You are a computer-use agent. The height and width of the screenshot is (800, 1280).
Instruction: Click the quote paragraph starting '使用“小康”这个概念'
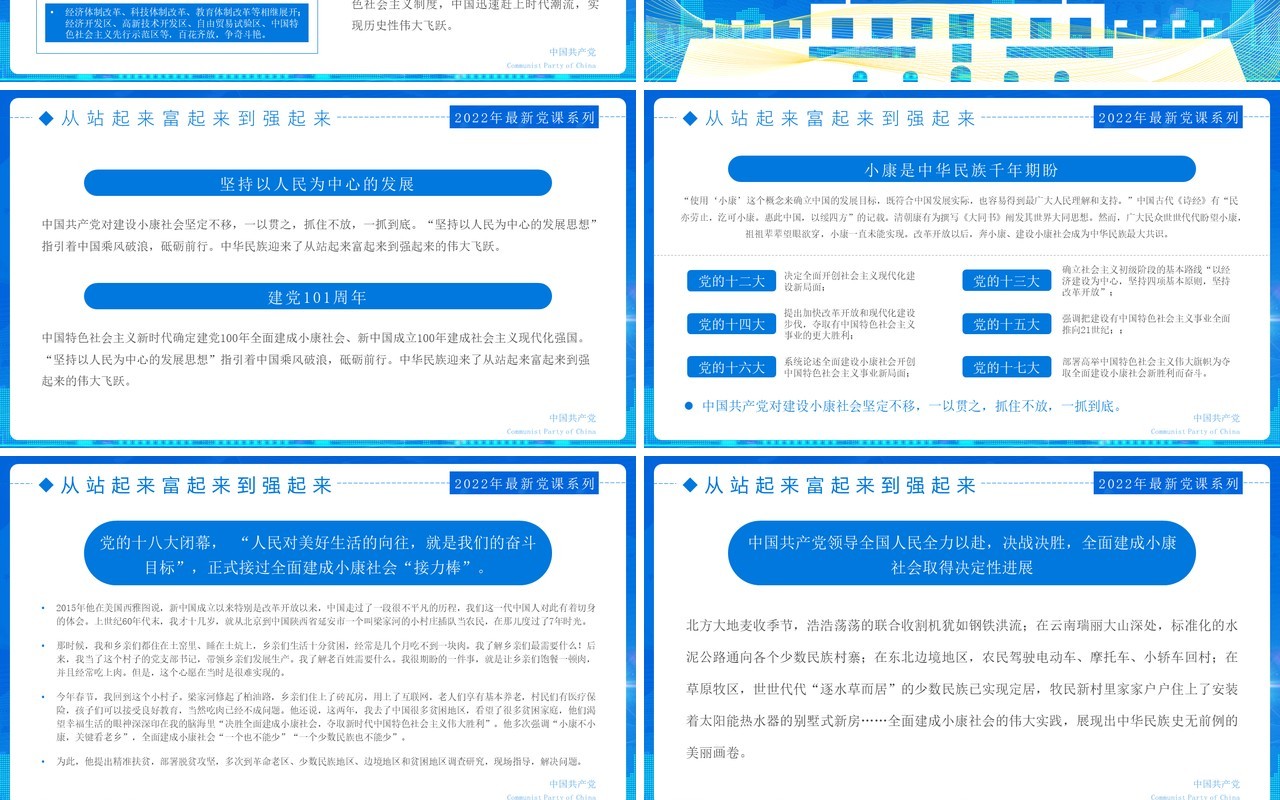[961, 216]
